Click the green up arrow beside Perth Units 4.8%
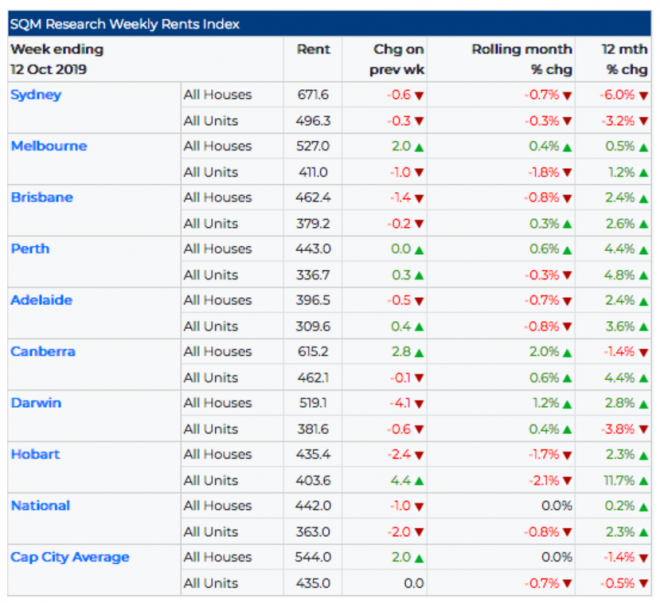This screenshot has width=660, height=603. (643, 276)
